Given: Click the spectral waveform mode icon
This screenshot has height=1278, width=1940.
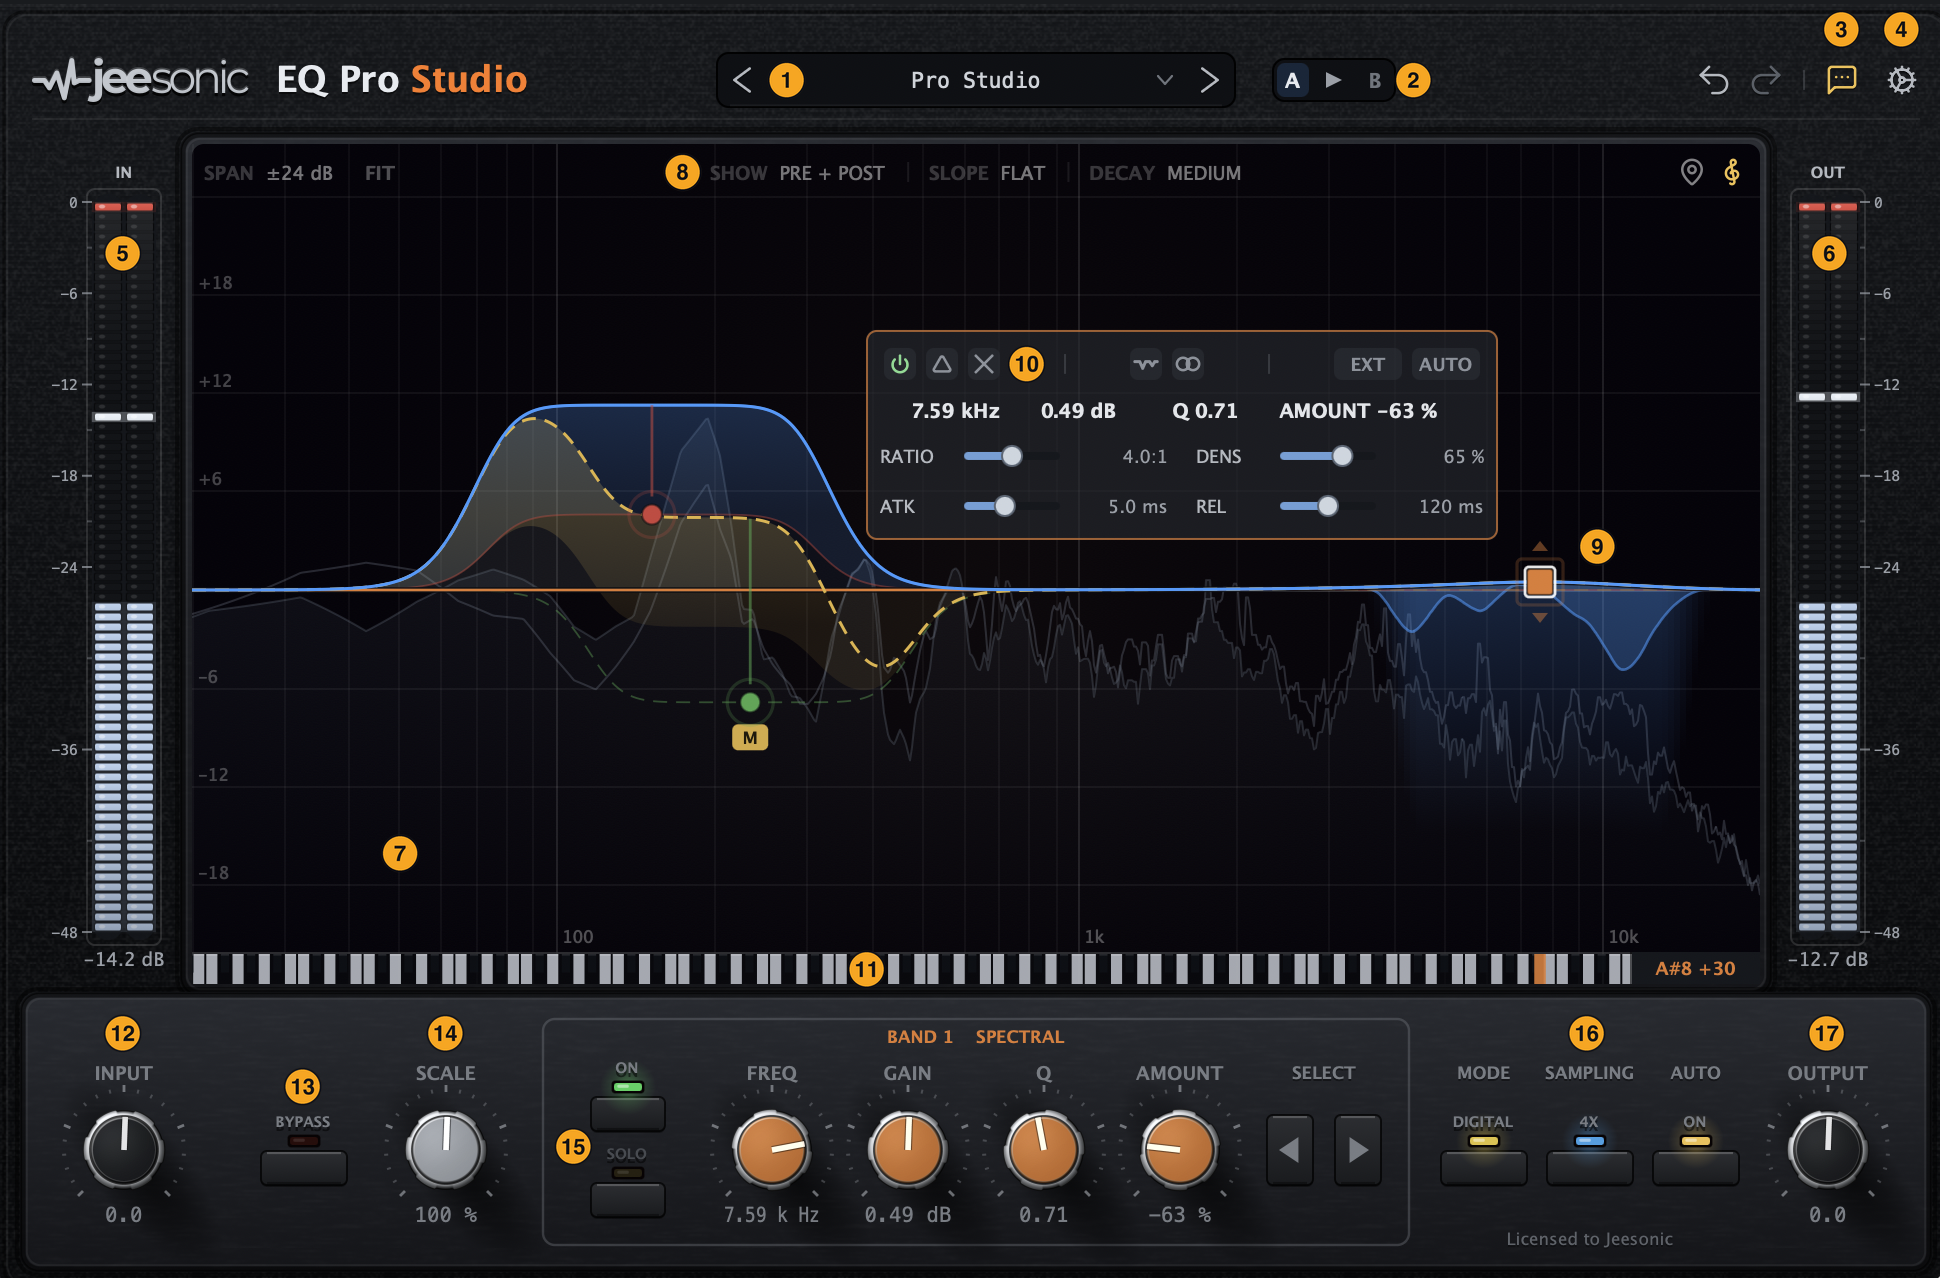Looking at the screenshot, I should pos(1146,364).
